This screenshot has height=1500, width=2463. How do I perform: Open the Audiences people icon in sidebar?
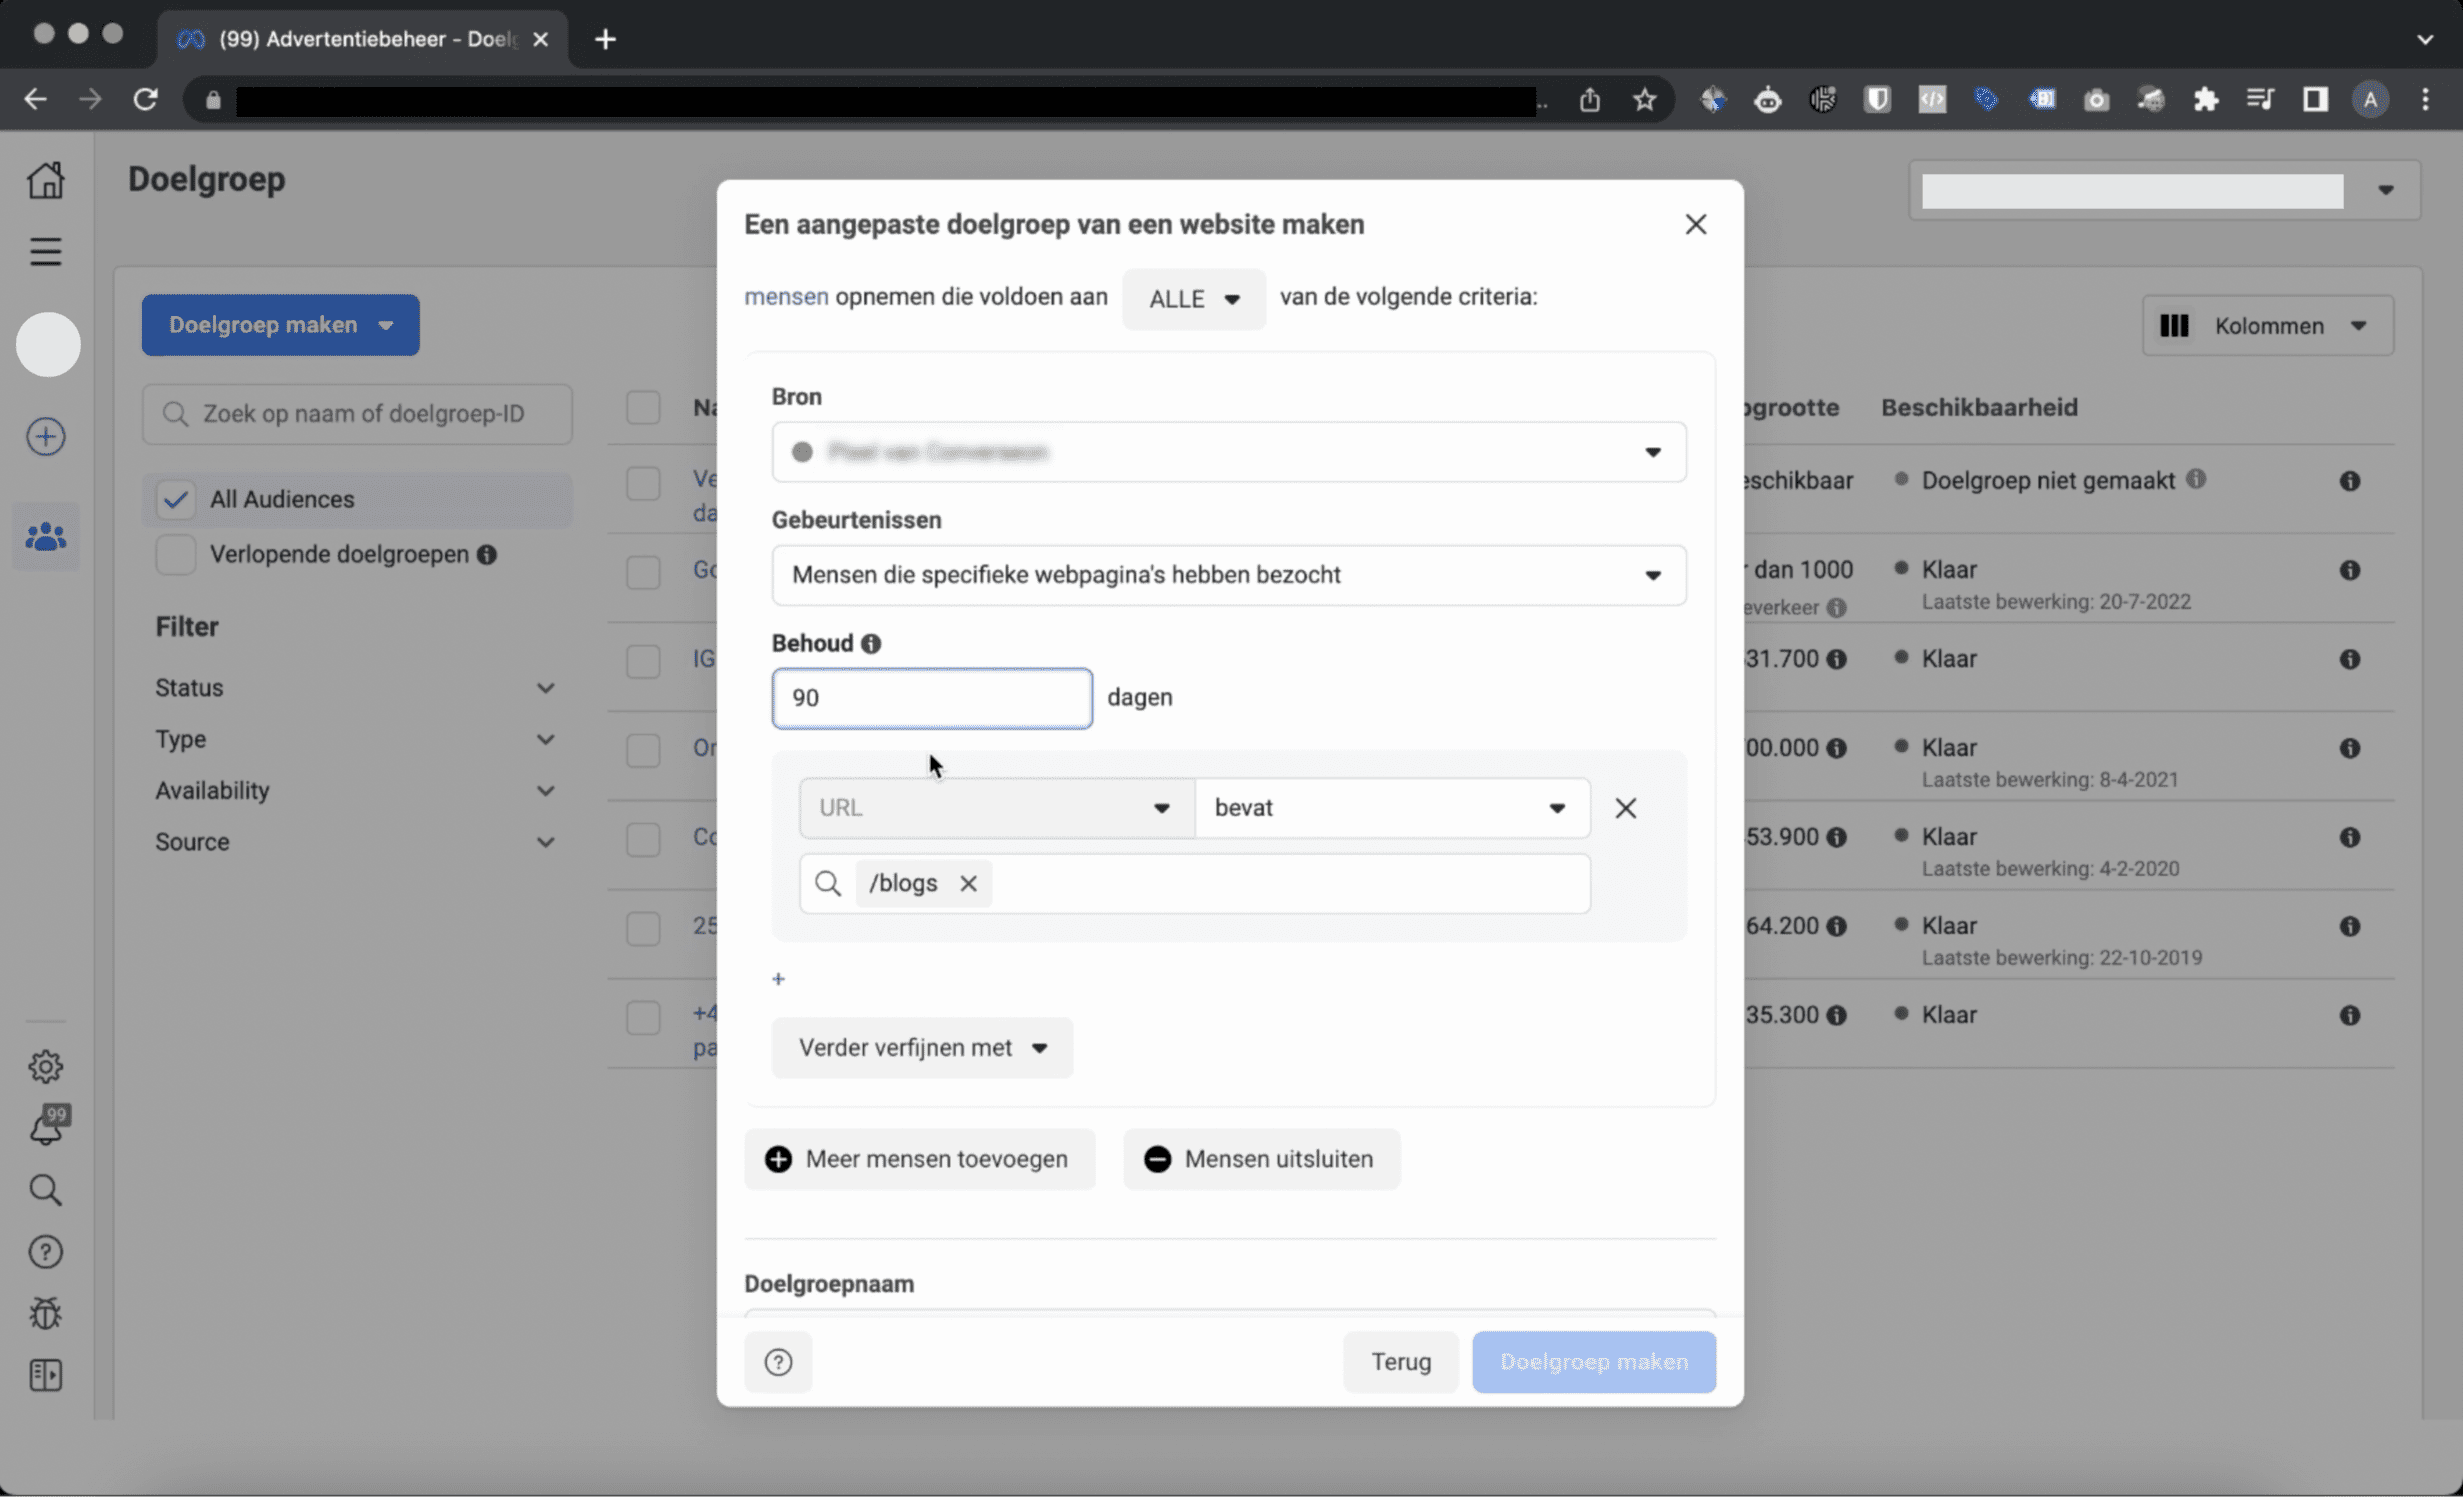tap(46, 538)
